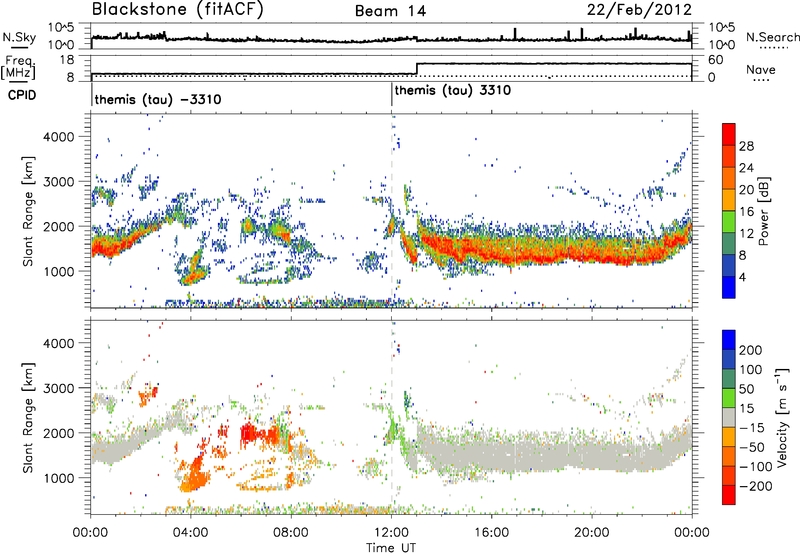This screenshot has height=554, width=800.
Task: Click the "Nave" legend label
Action: [761, 70]
